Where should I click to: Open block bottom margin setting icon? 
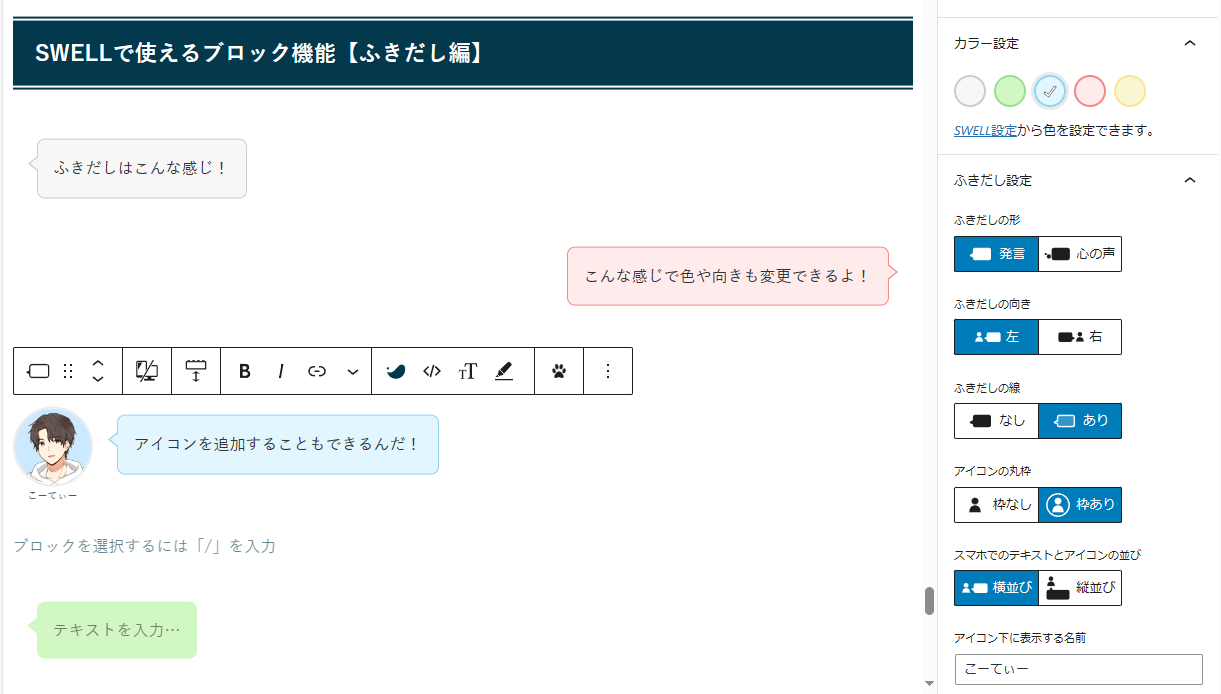(x=196, y=371)
